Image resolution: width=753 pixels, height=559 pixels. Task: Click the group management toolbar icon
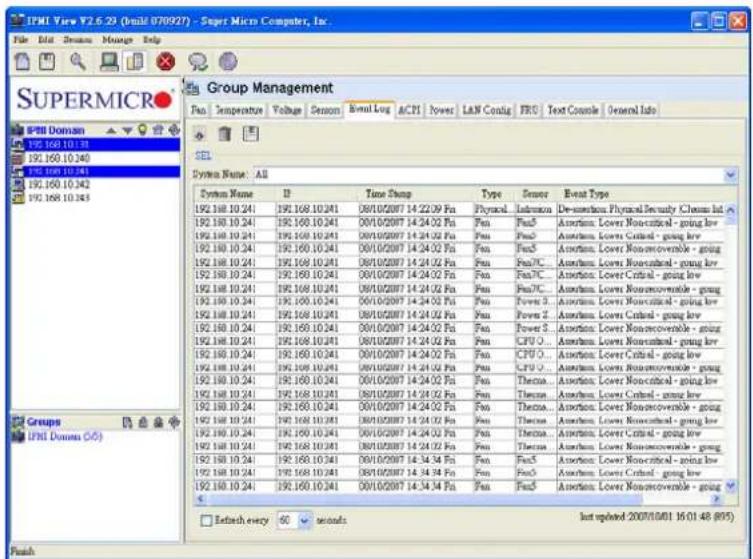pos(135,61)
